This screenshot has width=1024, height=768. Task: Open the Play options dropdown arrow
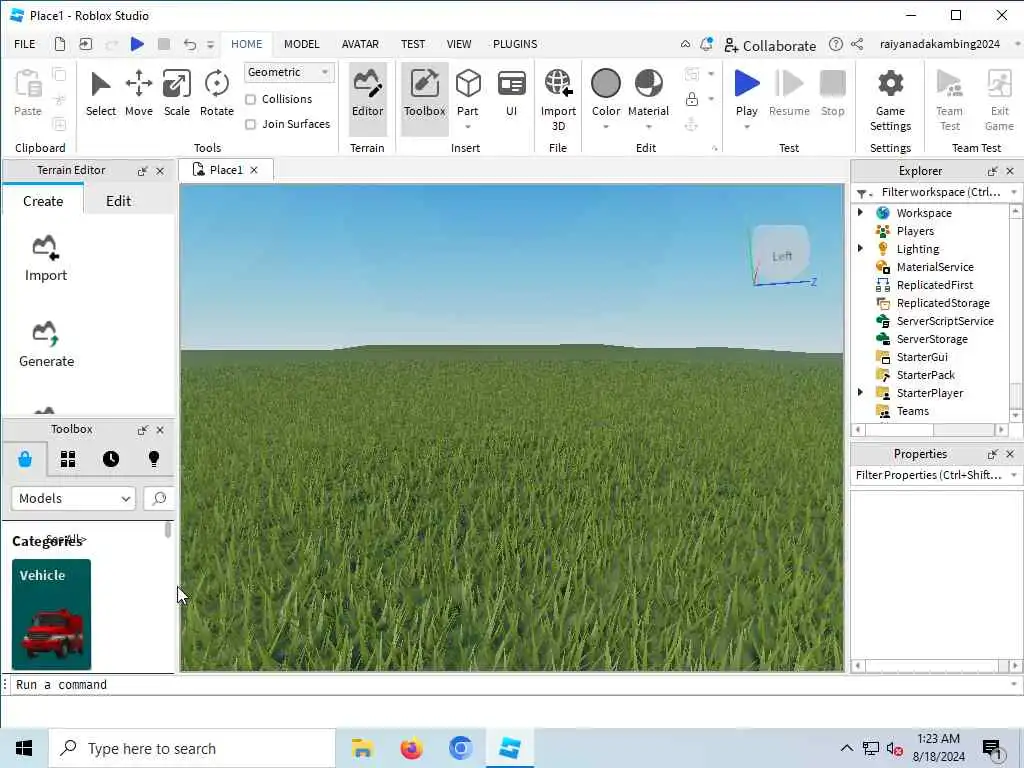click(x=746, y=127)
